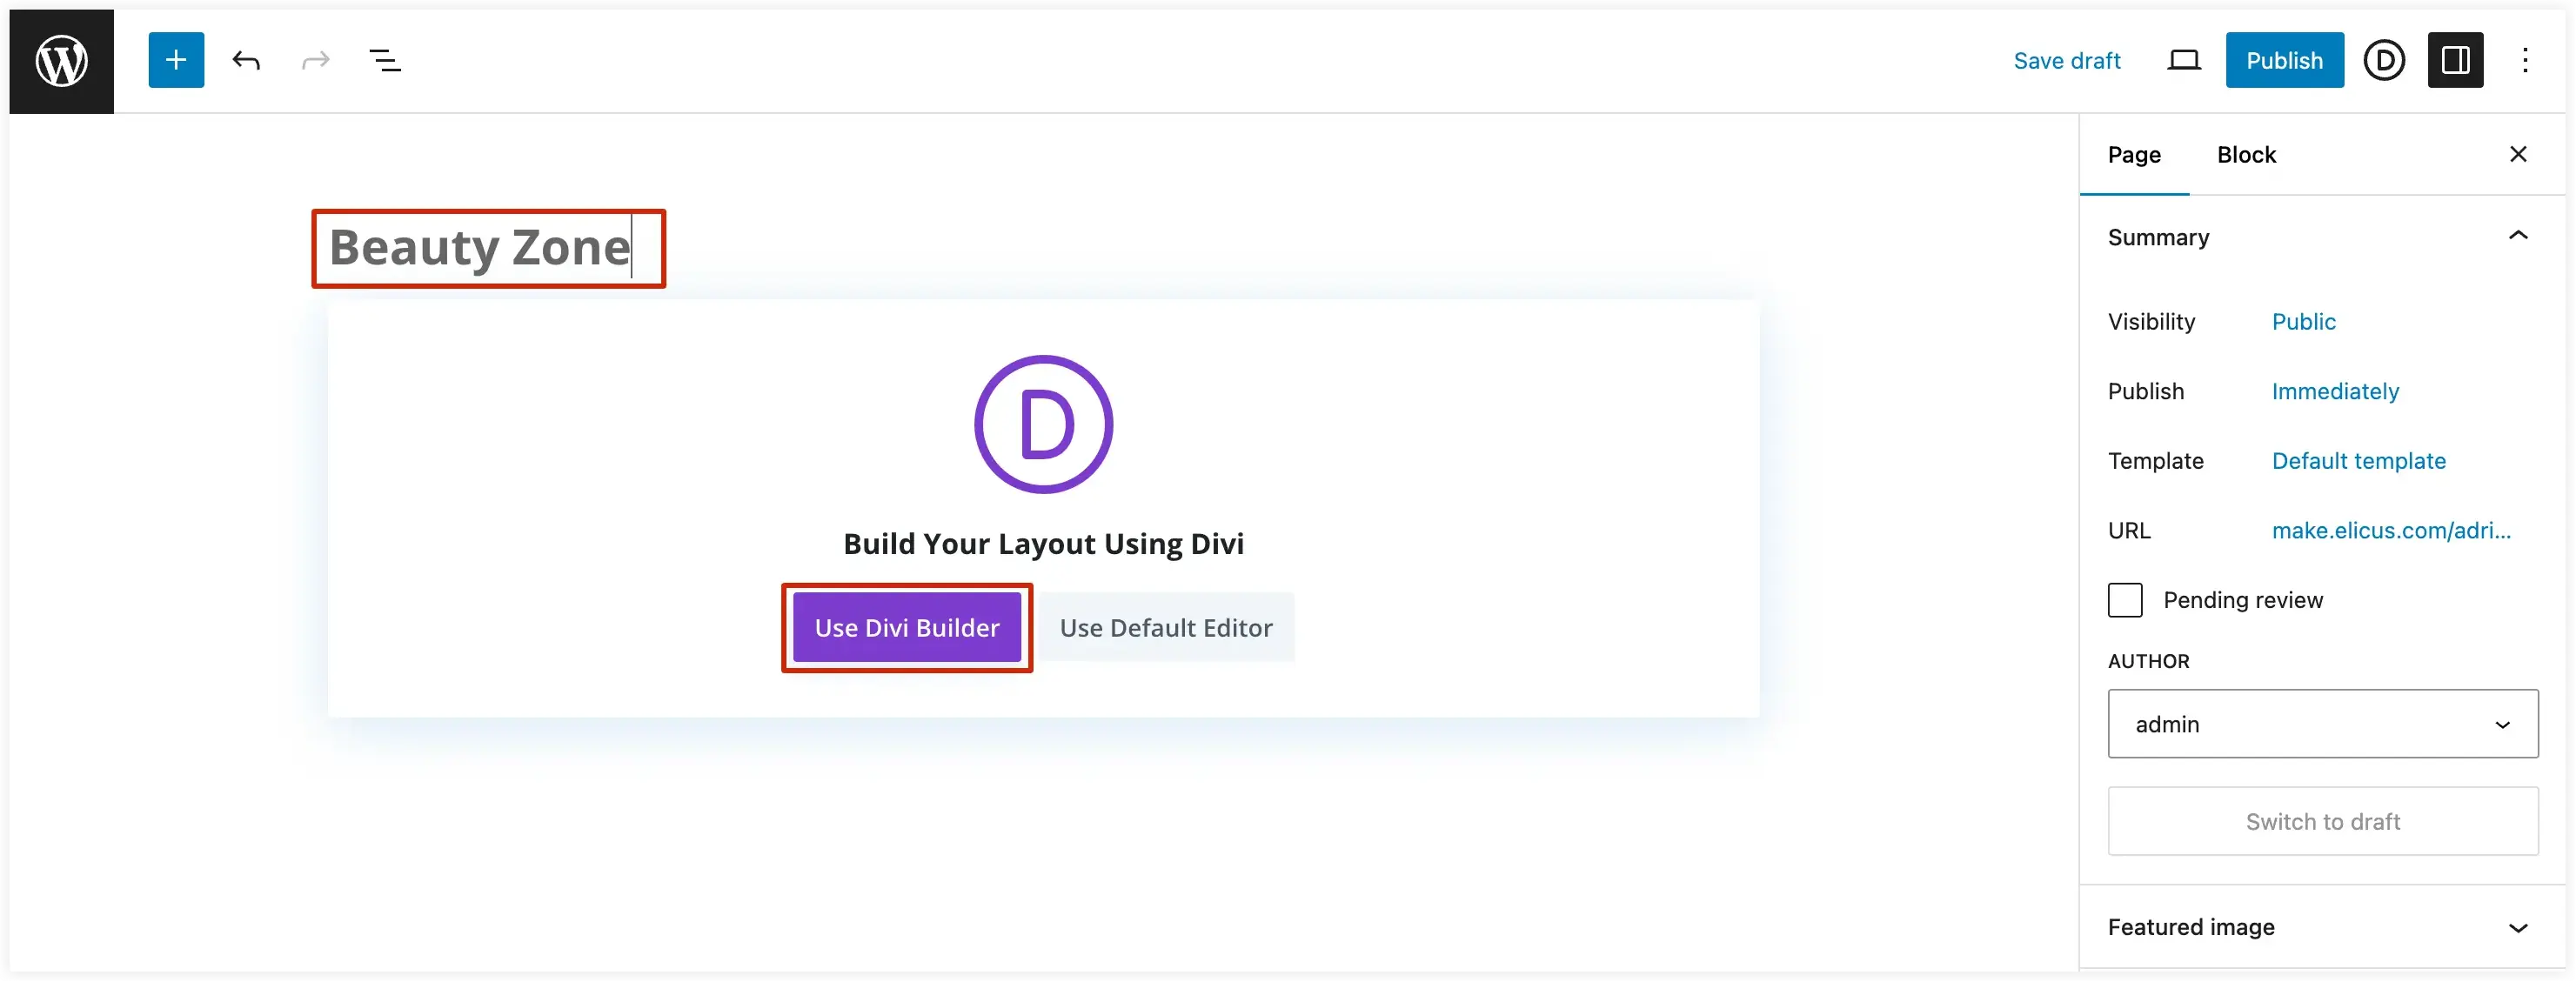
Task: Switch to the Block tab
Action: point(2246,155)
